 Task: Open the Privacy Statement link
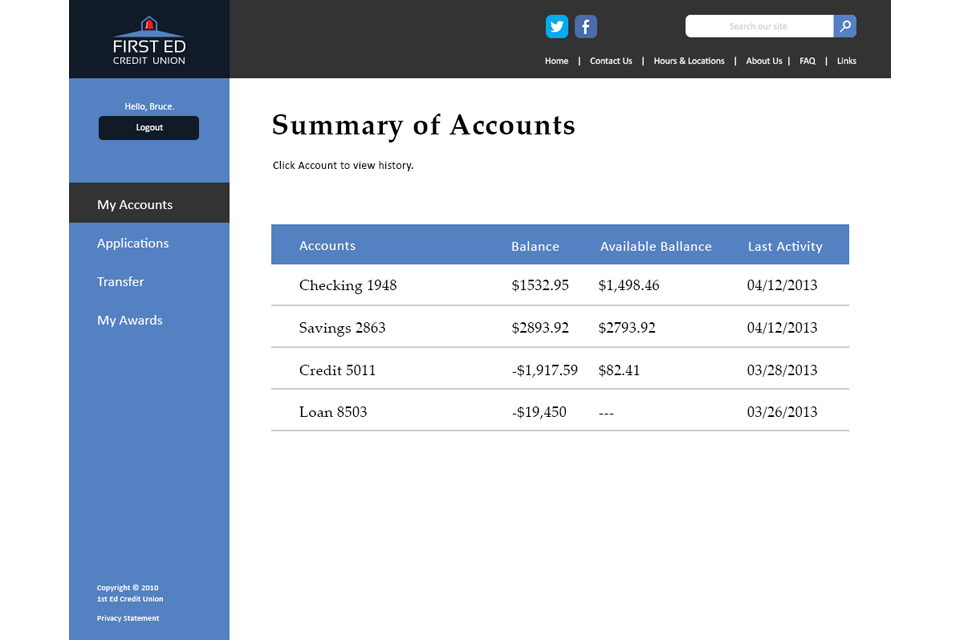[128, 618]
